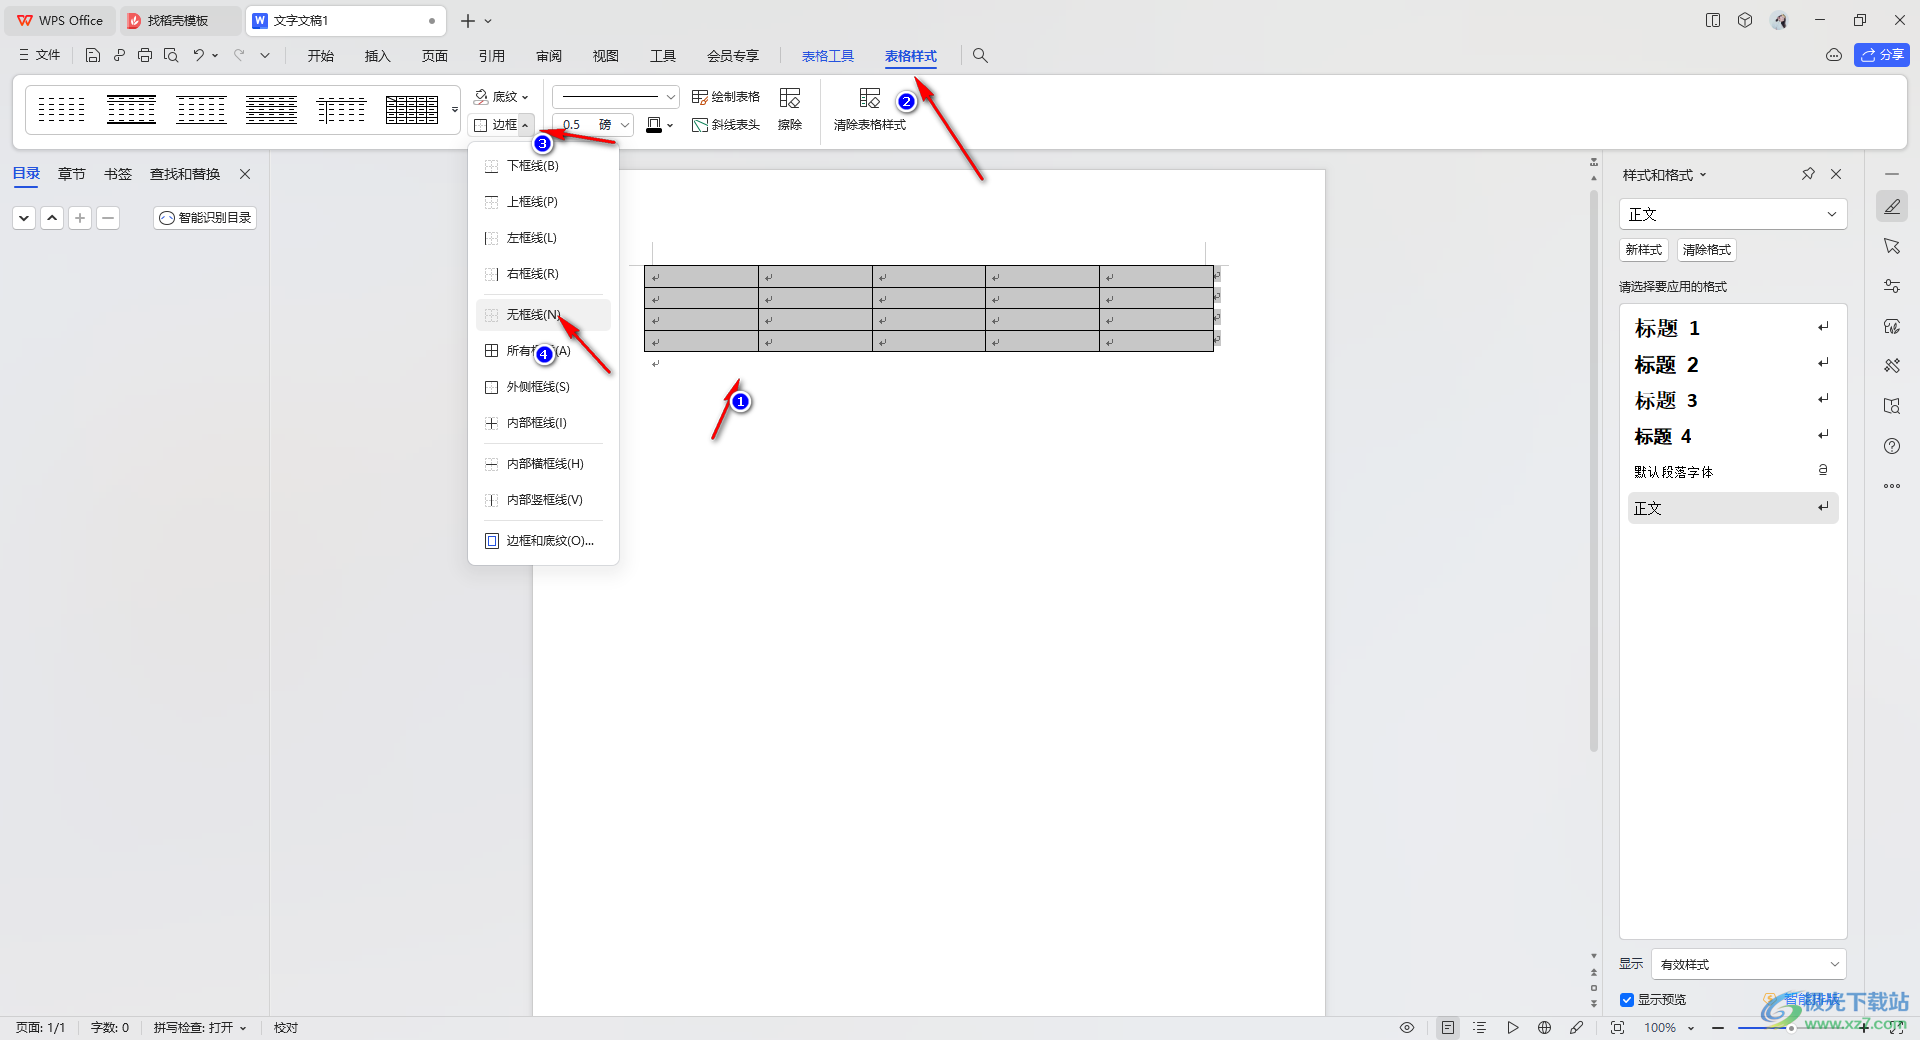Viewport: 1920px width, 1040px height.
Task: Choose No Border (无框线) menu item
Action: click(543, 315)
